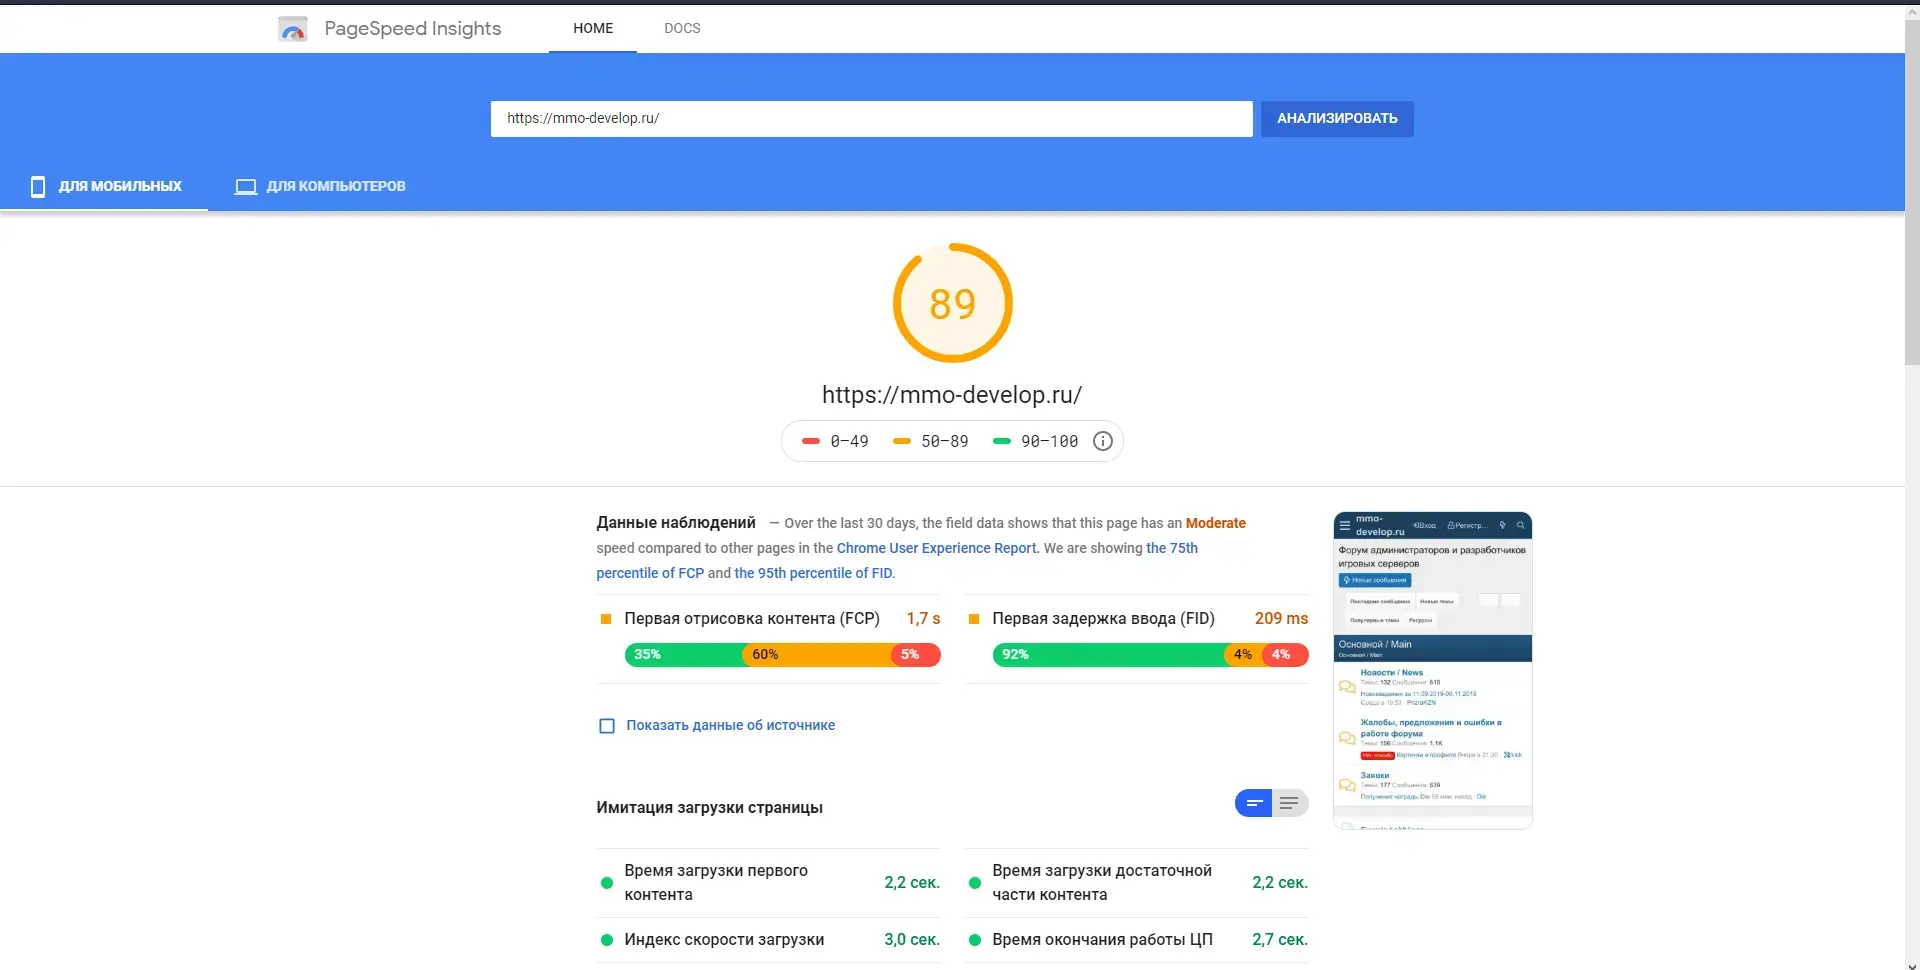Click FID green 92% bar segment
The height and width of the screenshot is (970, 1920).
tap(1108, 655)
